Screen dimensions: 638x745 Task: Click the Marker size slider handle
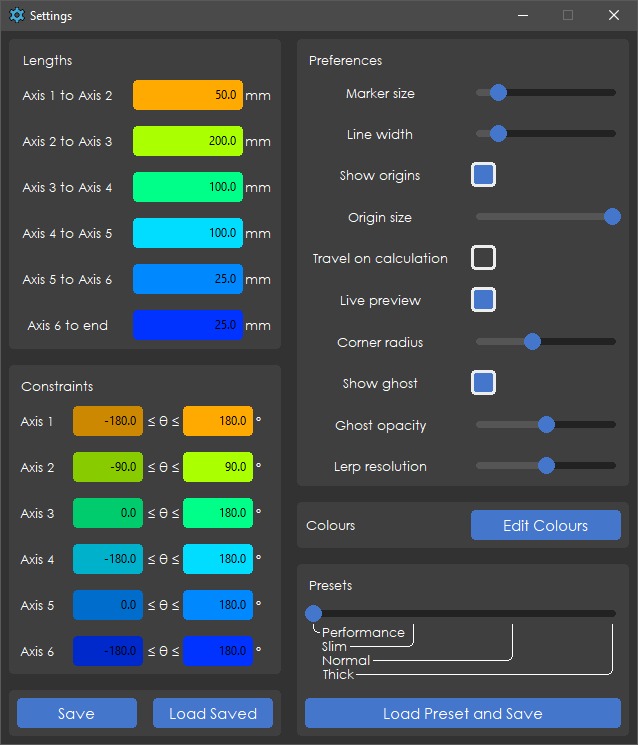[498, 93]
